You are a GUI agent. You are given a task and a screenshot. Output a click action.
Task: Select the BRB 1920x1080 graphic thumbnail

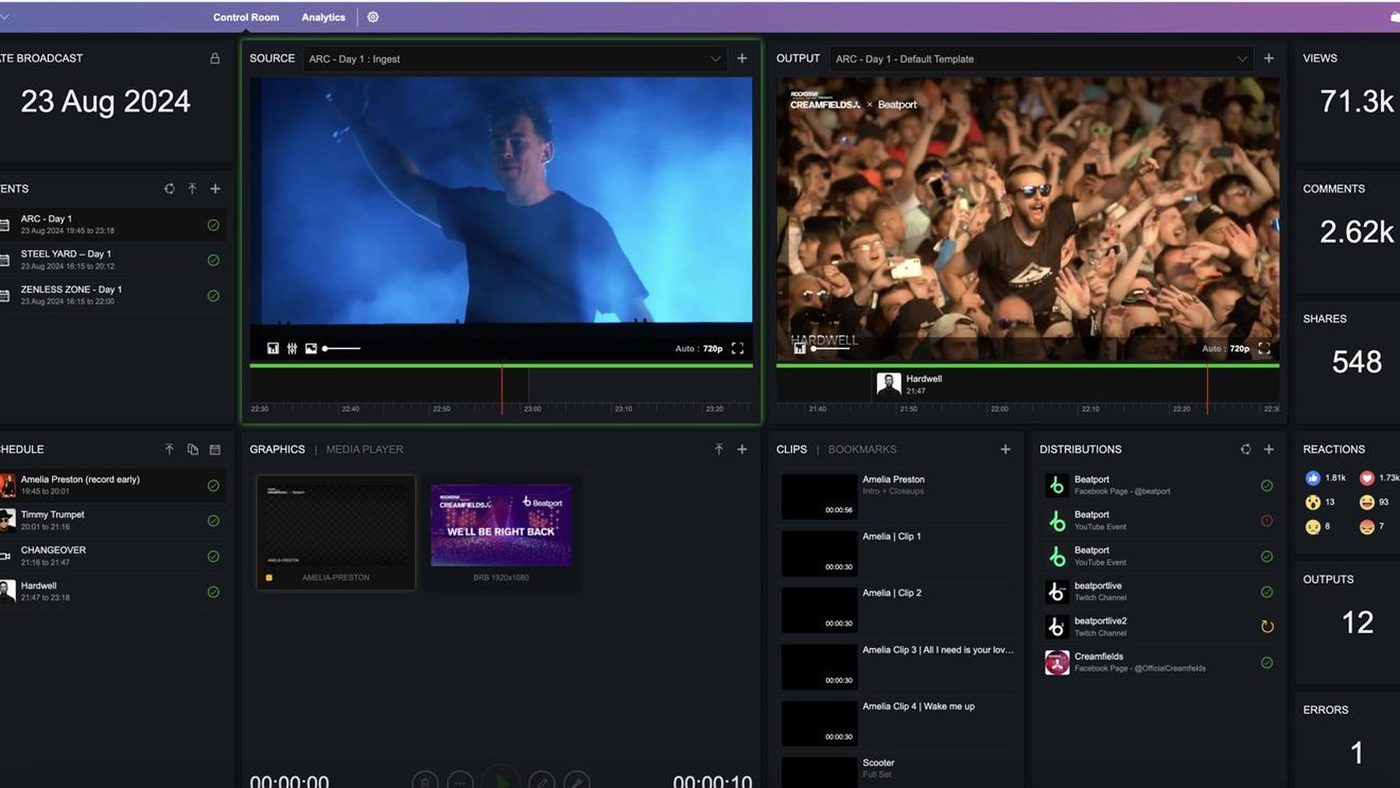pos(501,533)
